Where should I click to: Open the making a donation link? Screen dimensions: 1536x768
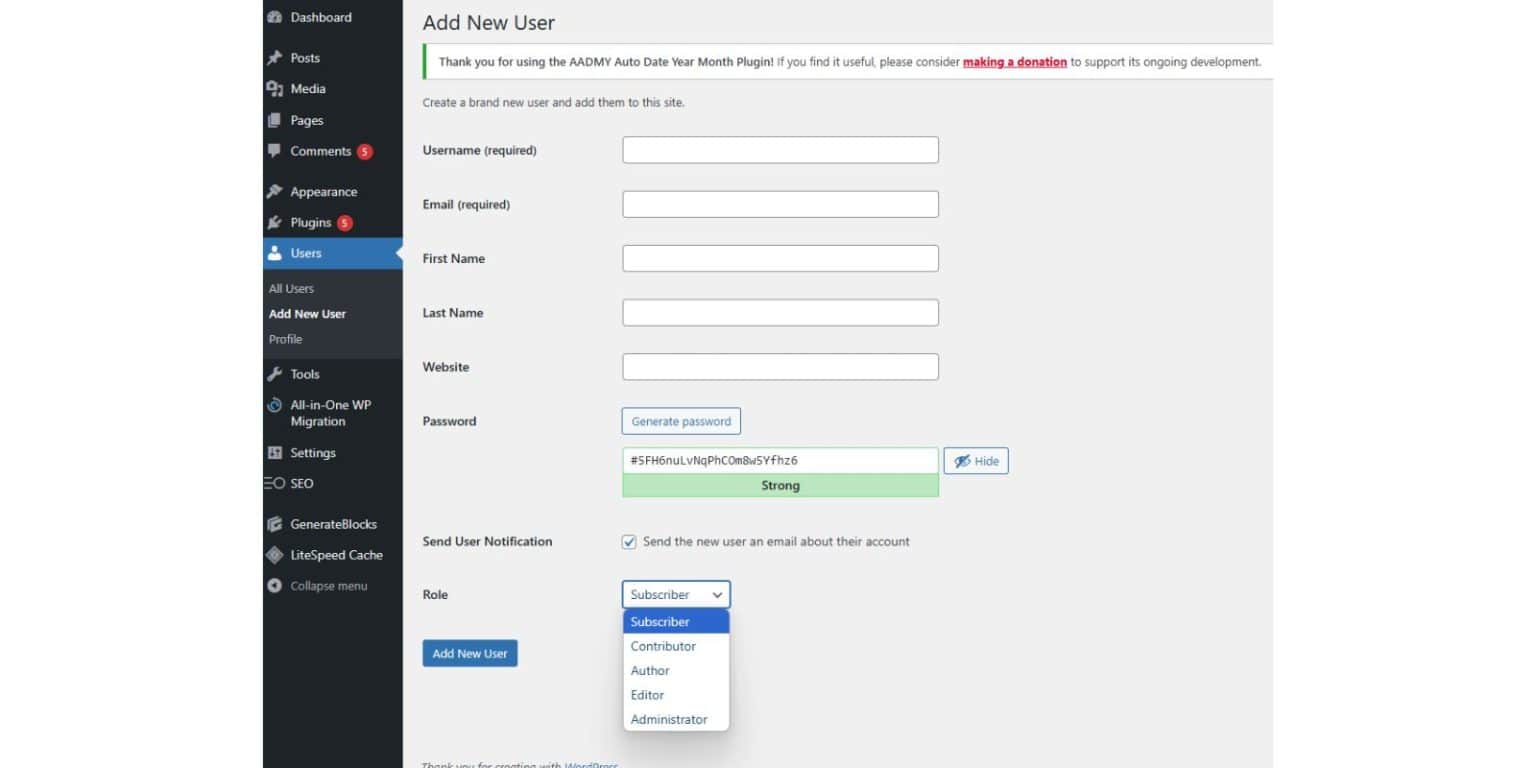tap(1014, 61)
